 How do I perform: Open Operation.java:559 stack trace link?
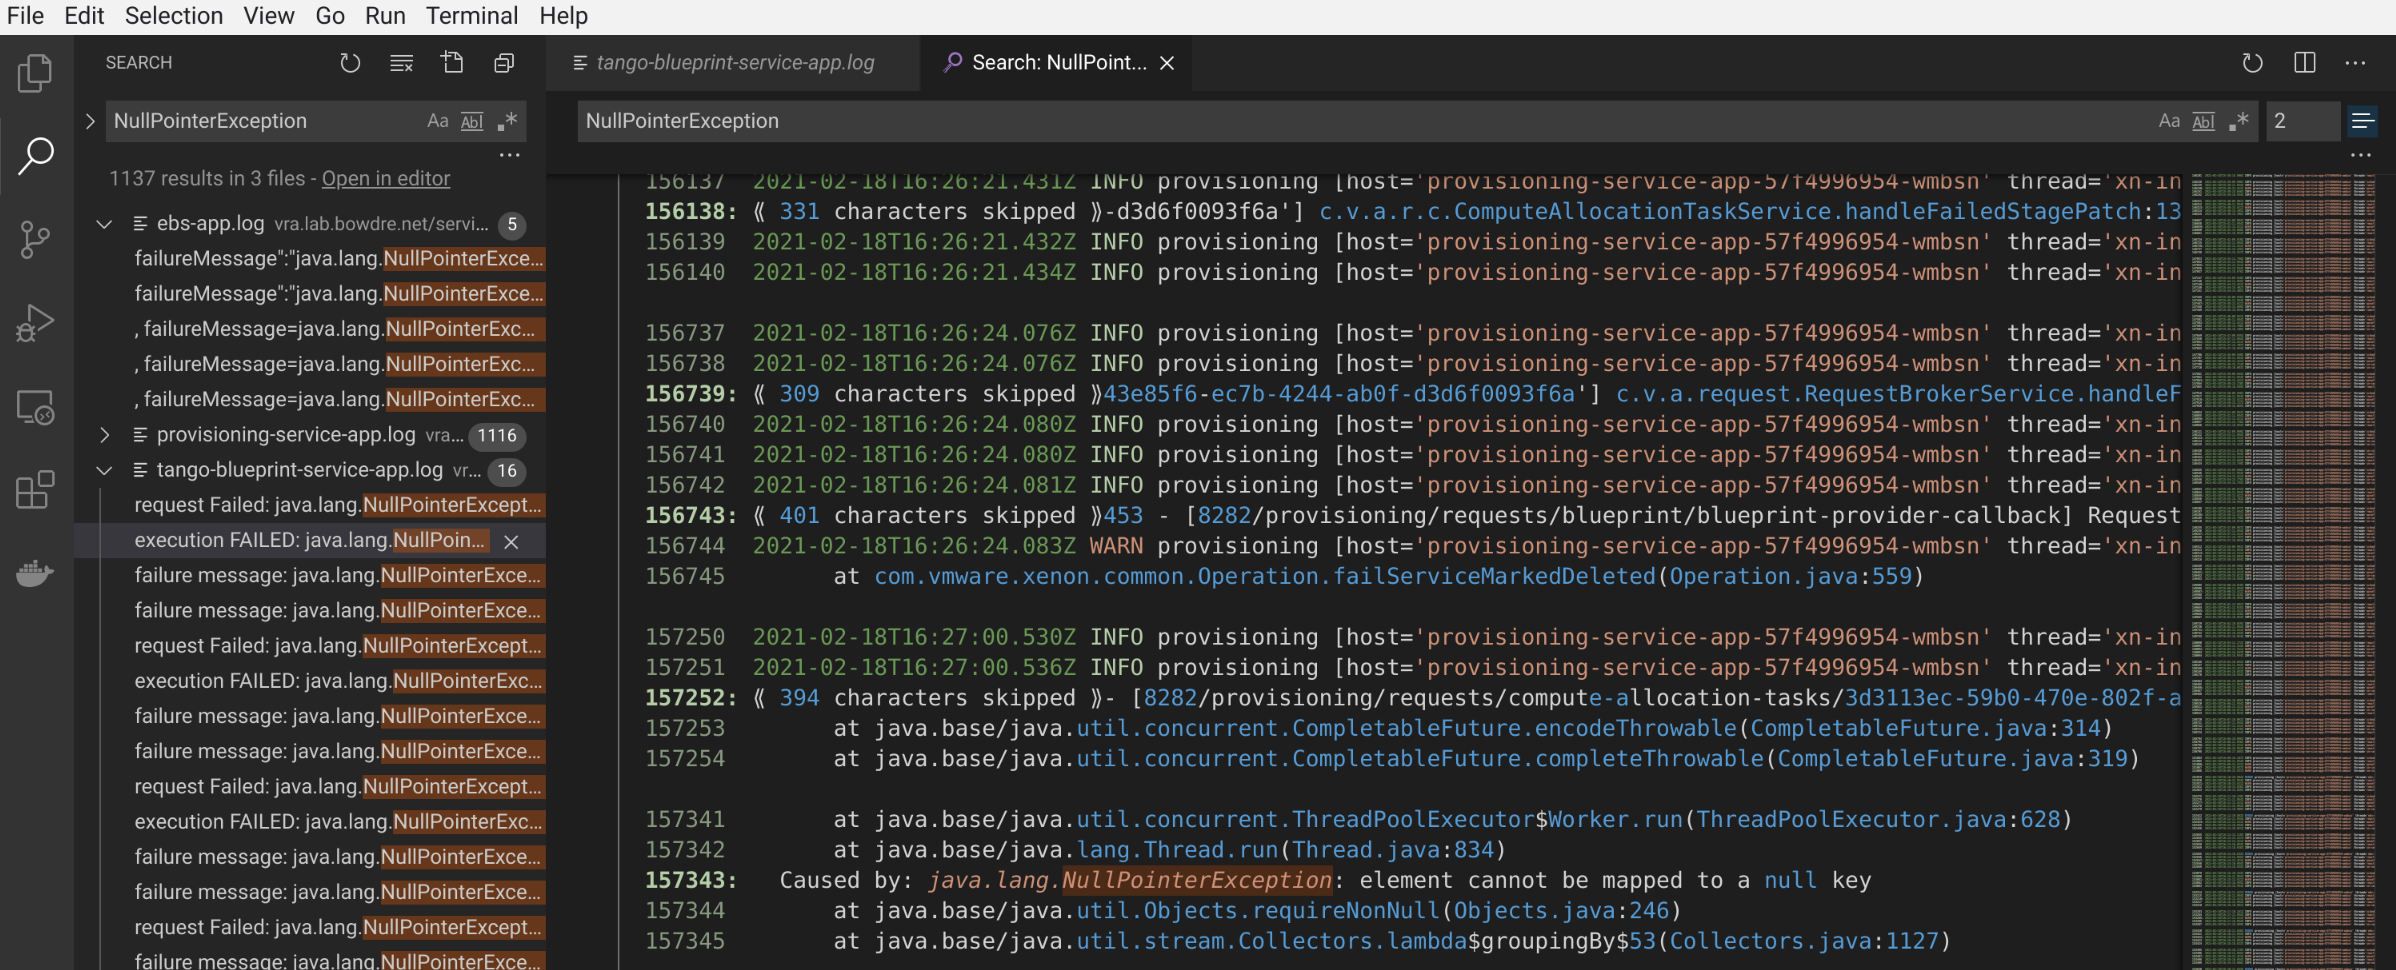[1790, 576]
